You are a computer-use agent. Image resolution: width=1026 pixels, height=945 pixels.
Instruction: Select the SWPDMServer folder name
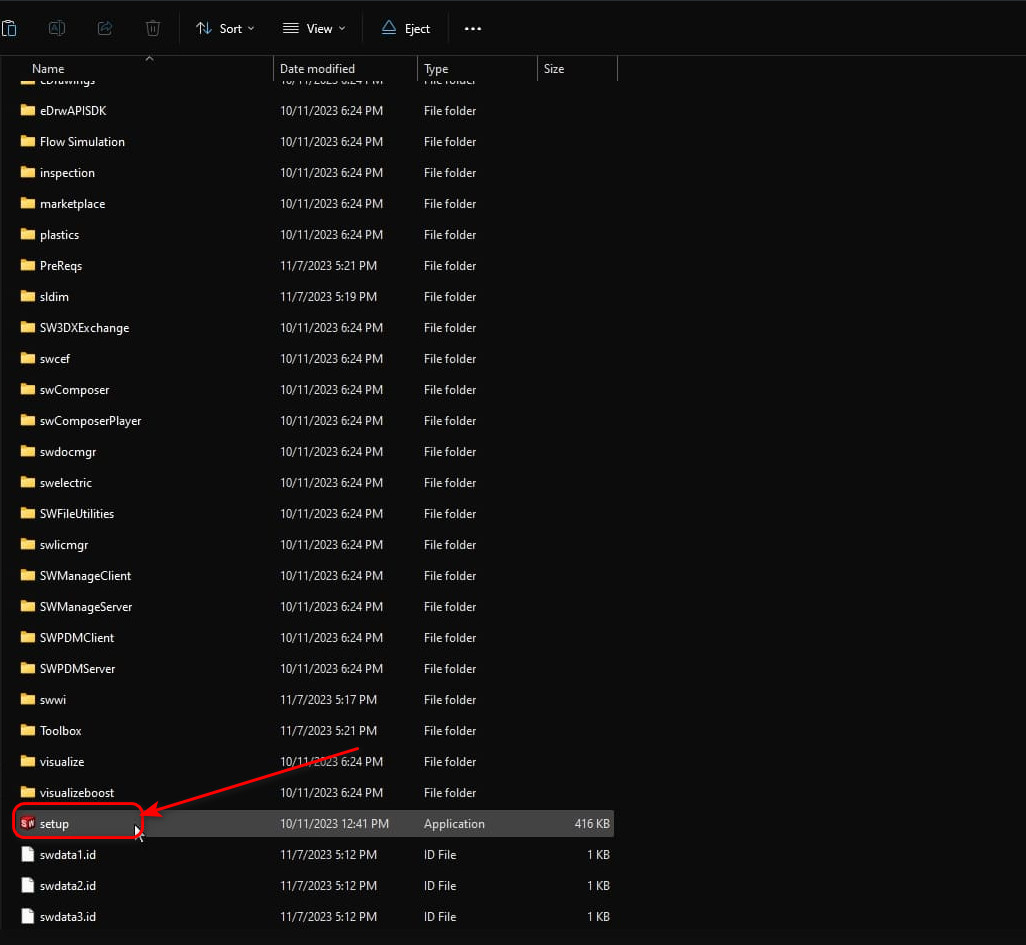77,669
